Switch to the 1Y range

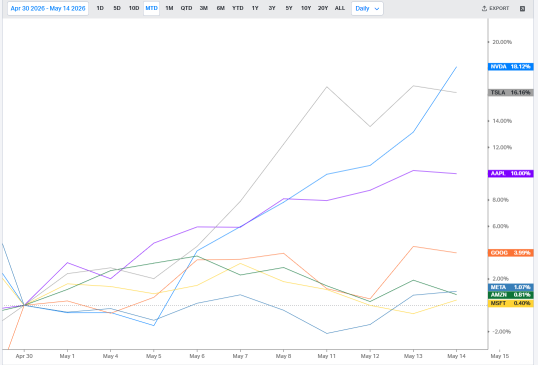click(x=255, y=8)
